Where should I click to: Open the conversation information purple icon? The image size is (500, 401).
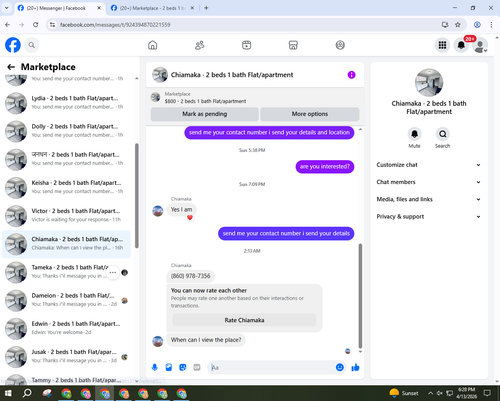351,75
